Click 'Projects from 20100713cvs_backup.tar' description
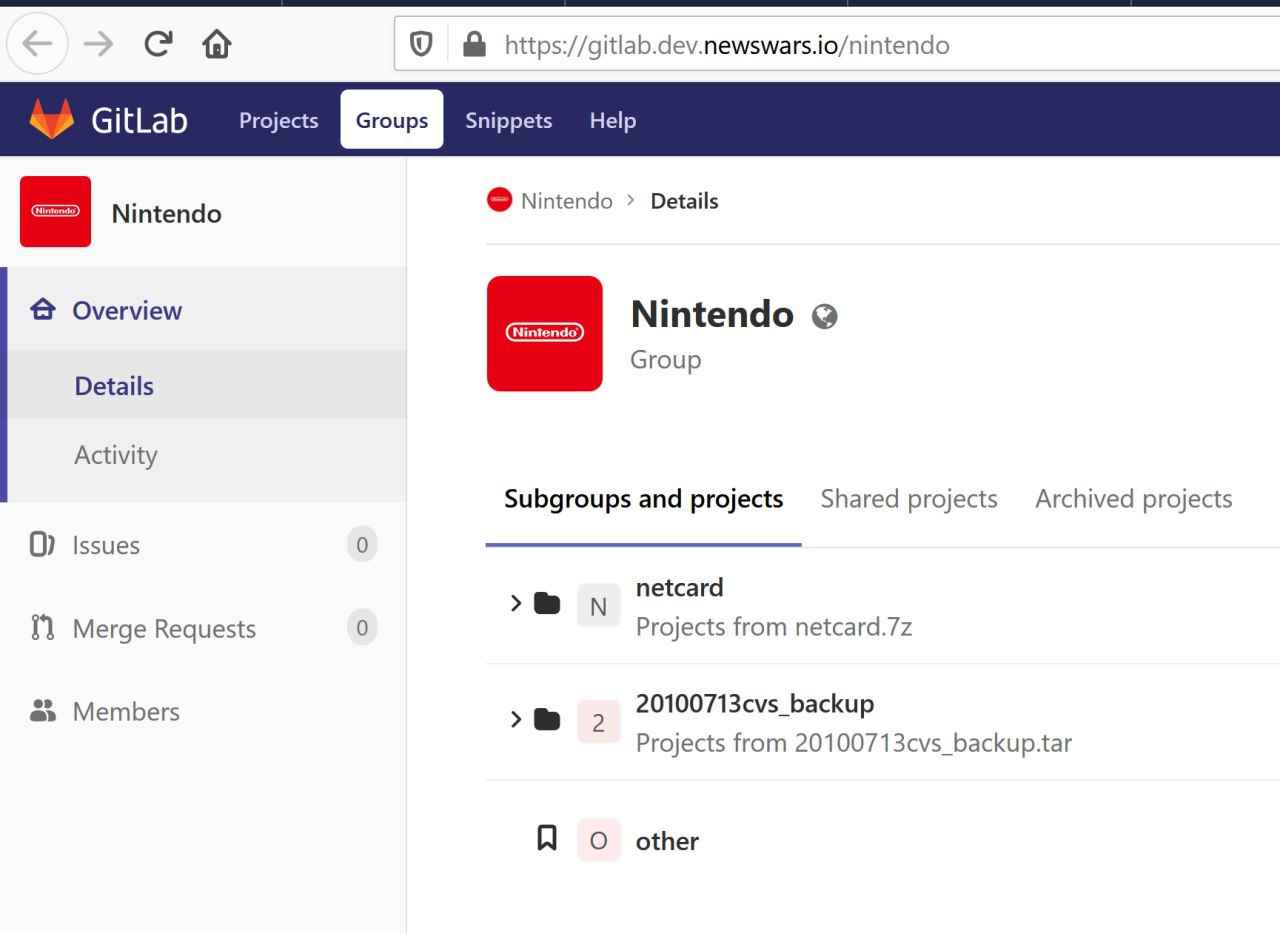Screen dimensions: 1280x933 click(x=854, y=743)
